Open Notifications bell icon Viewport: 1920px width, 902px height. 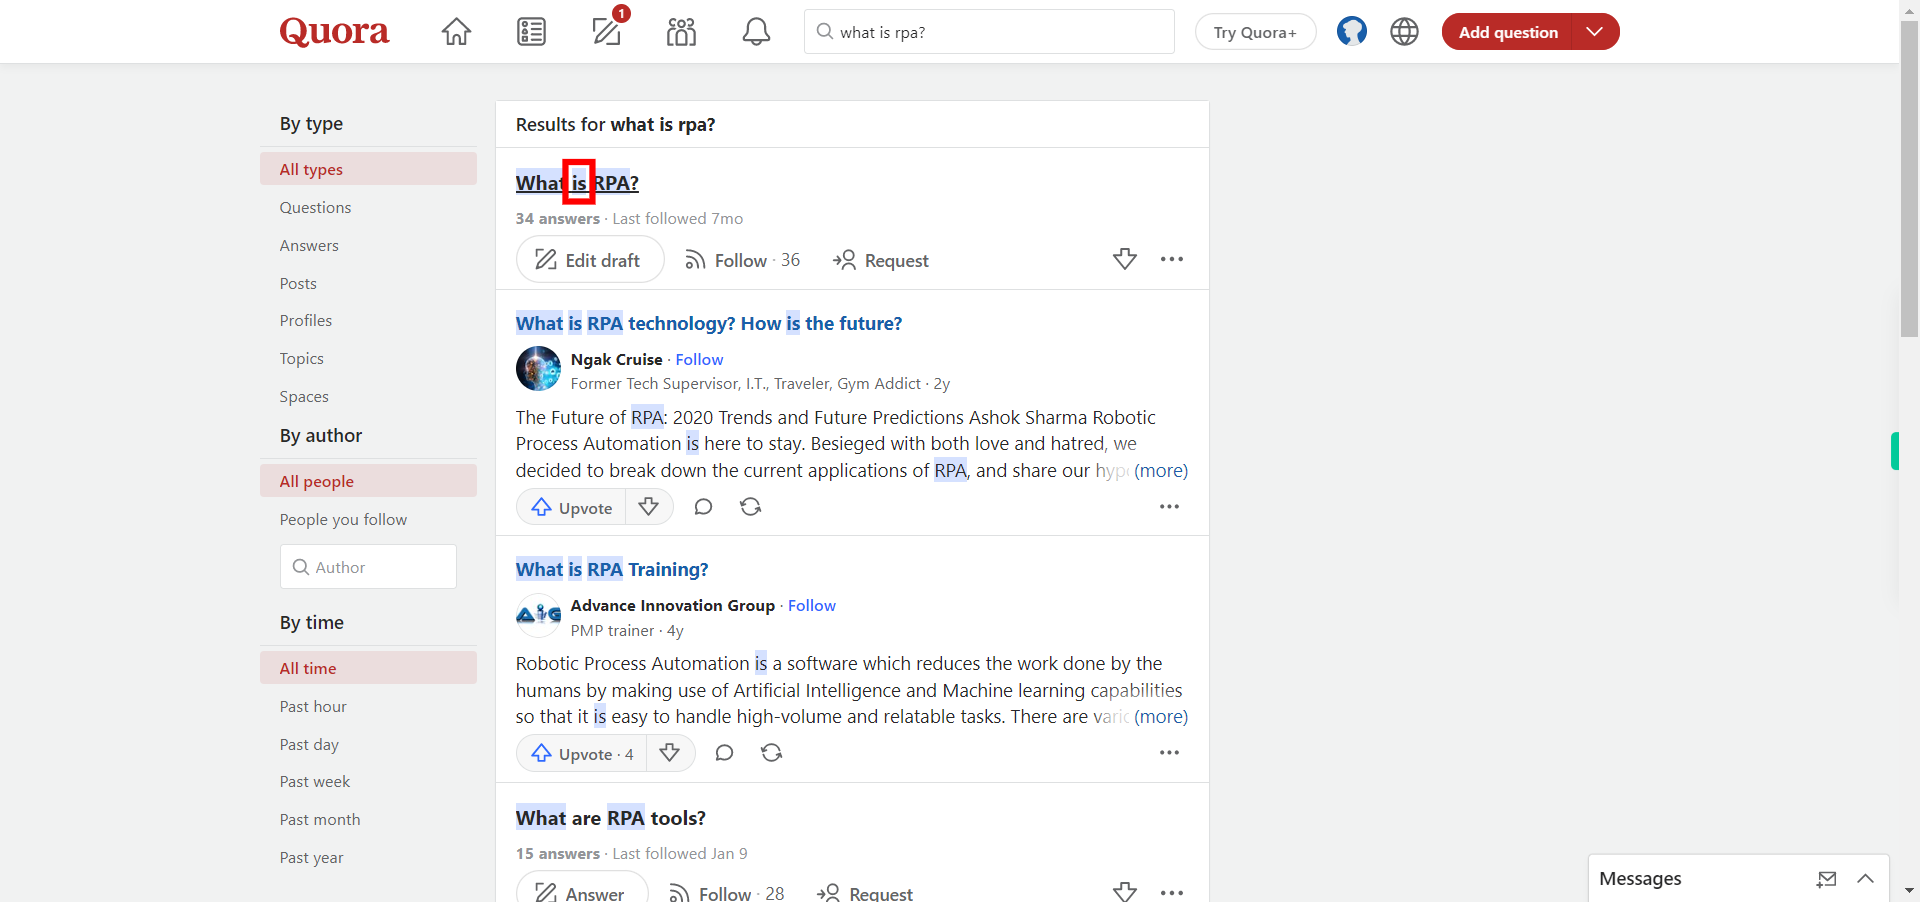pos(756,32)
